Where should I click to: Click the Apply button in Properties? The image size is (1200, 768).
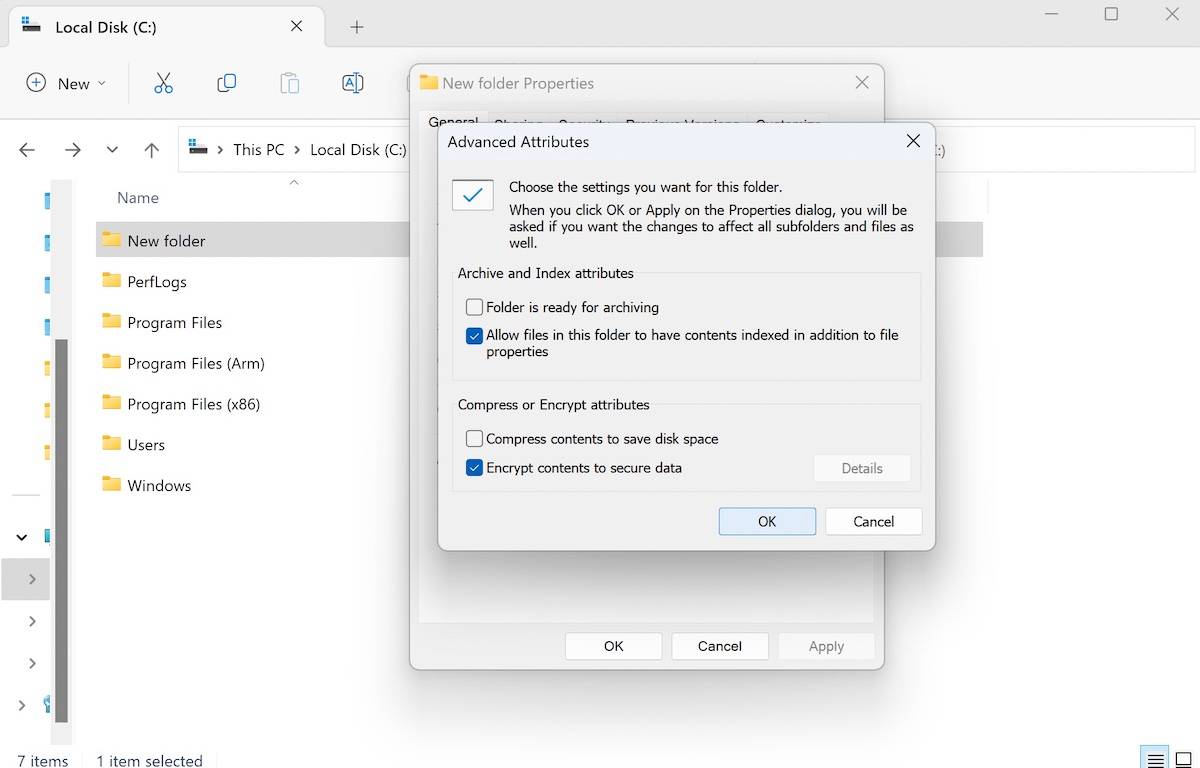coord(826,646)
